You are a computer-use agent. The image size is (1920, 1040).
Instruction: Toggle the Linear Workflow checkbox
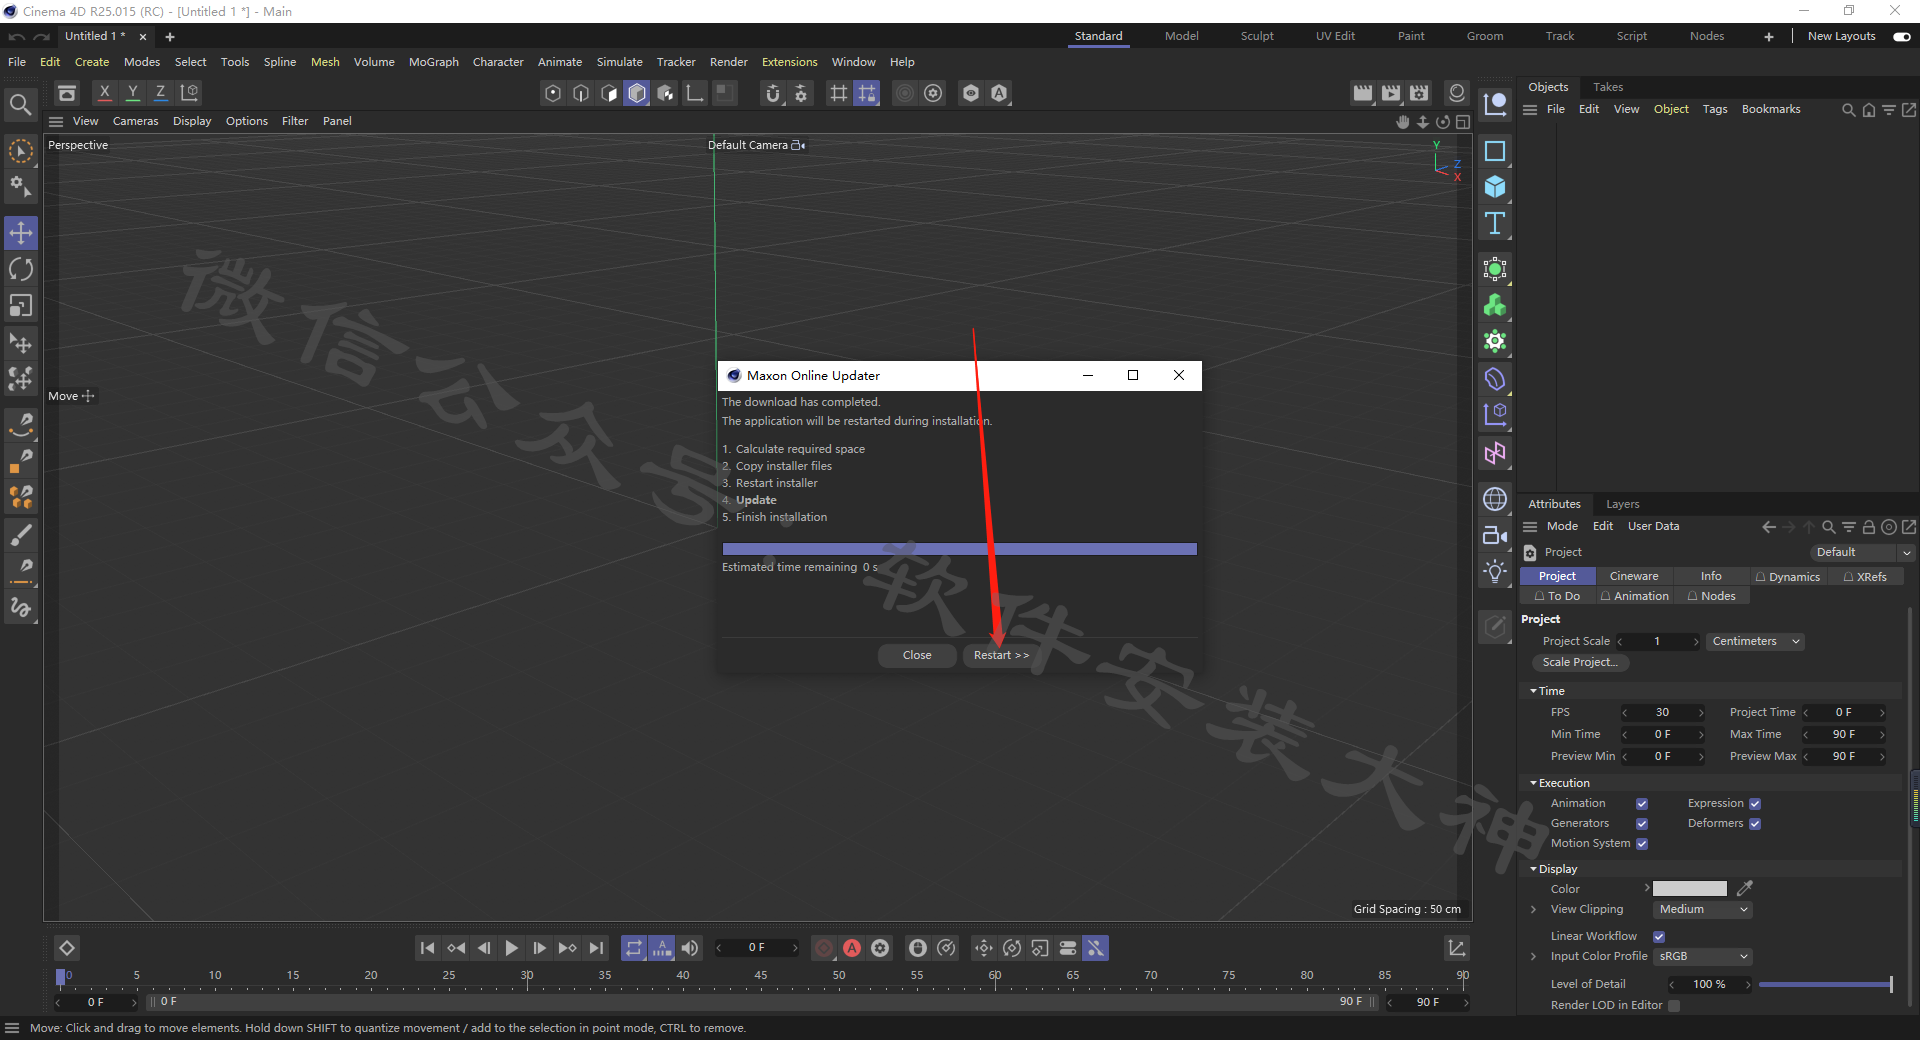pos(1659,937)
